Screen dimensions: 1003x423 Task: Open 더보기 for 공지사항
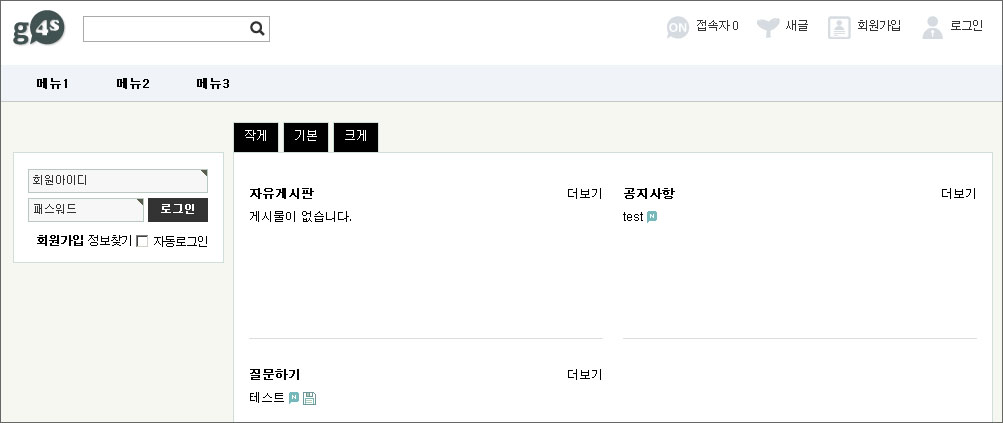point(958,193)
